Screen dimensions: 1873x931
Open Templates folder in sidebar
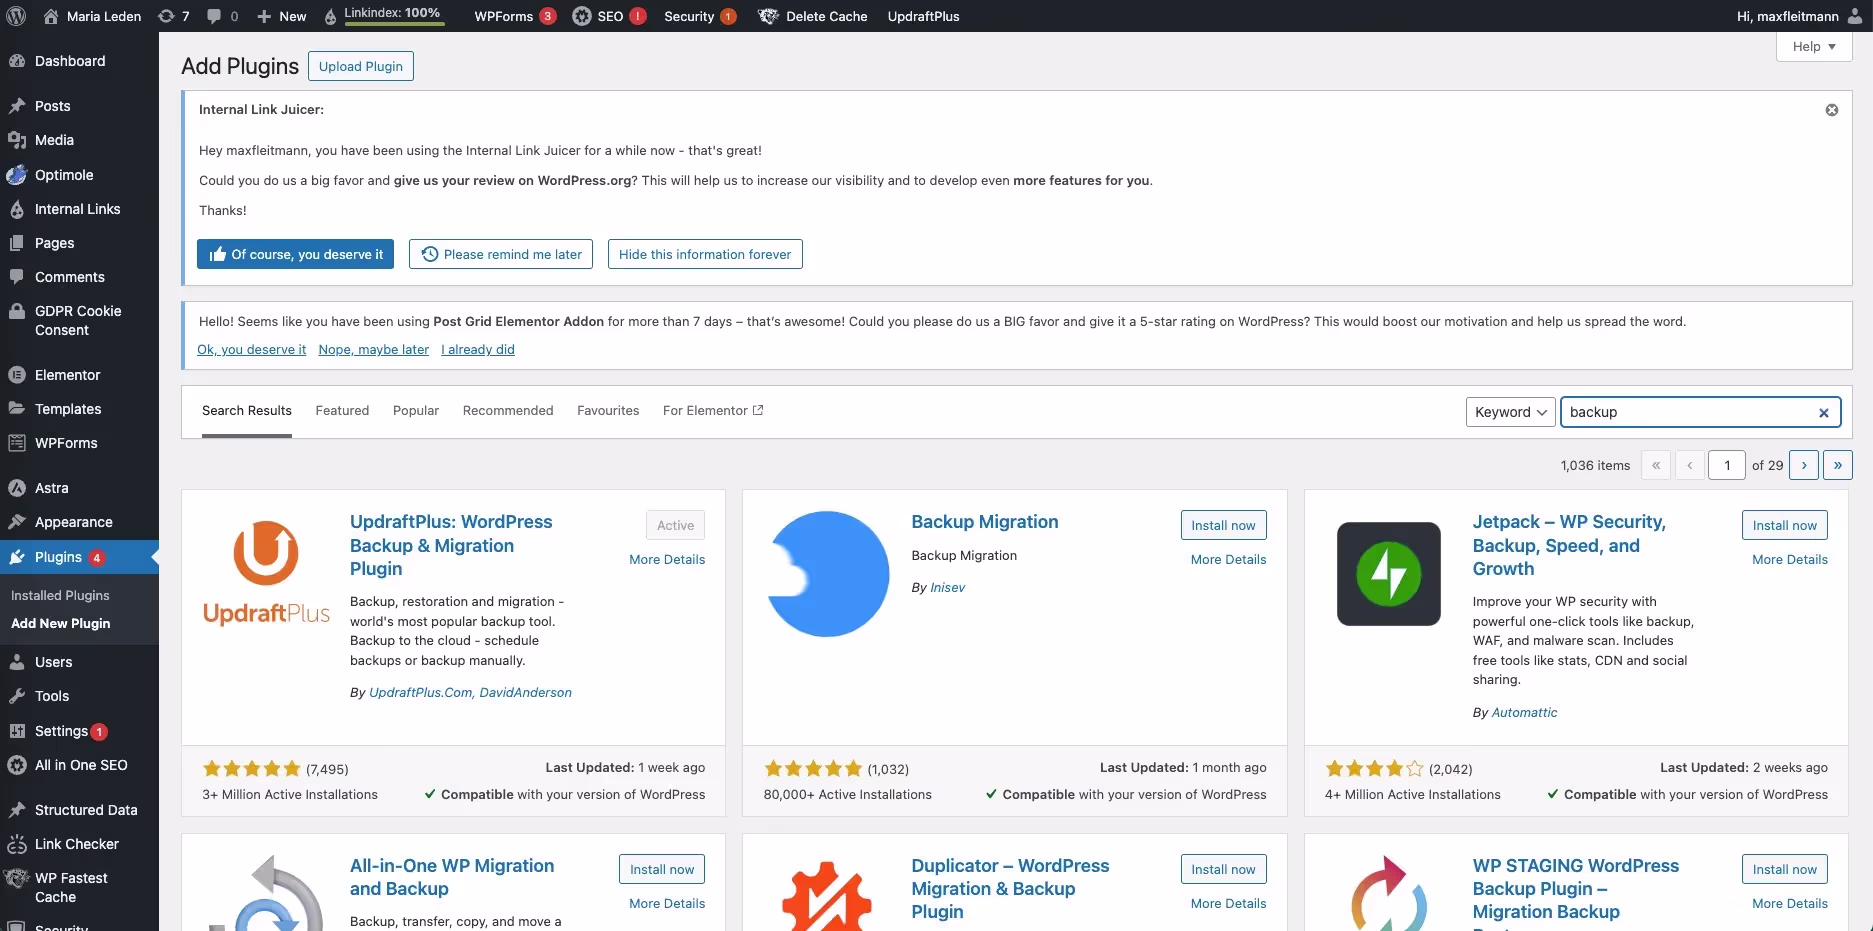click(17, 409)
